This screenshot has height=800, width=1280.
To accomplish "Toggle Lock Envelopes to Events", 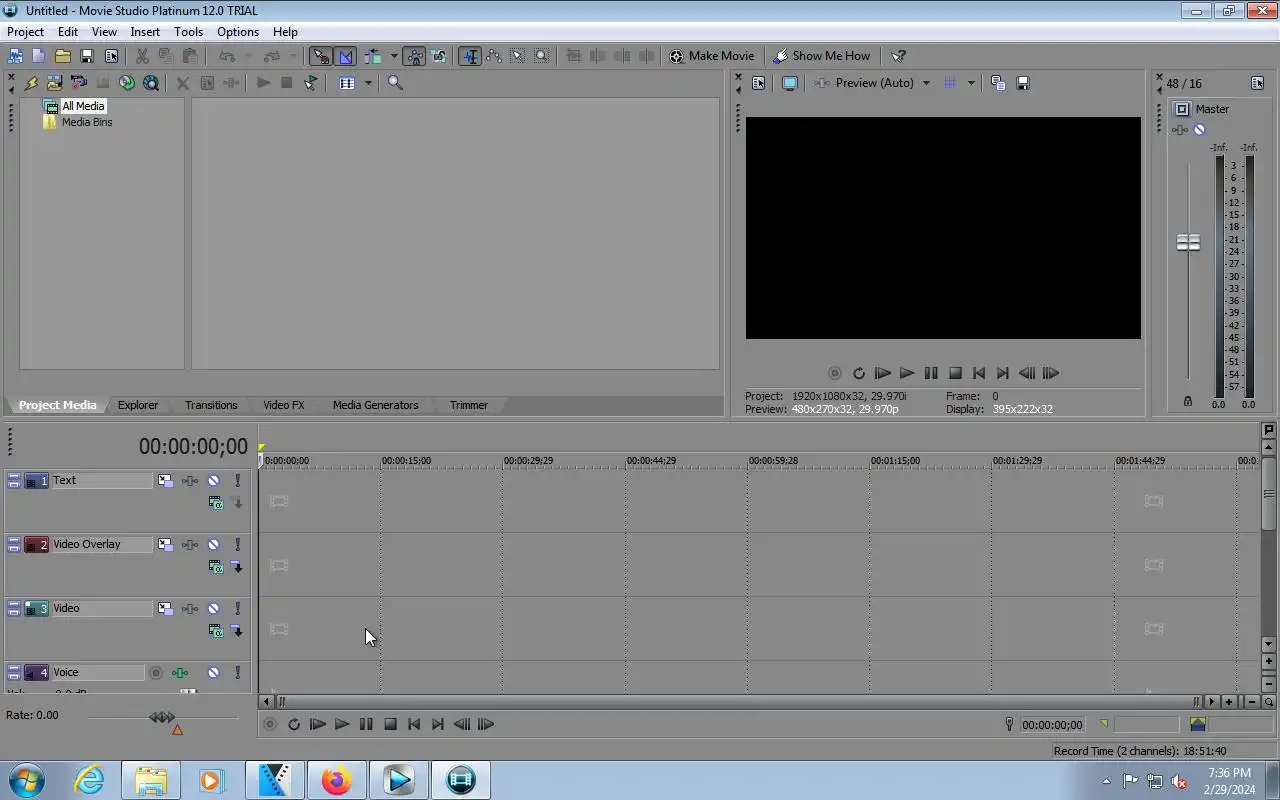I will [x=415, y=56].
